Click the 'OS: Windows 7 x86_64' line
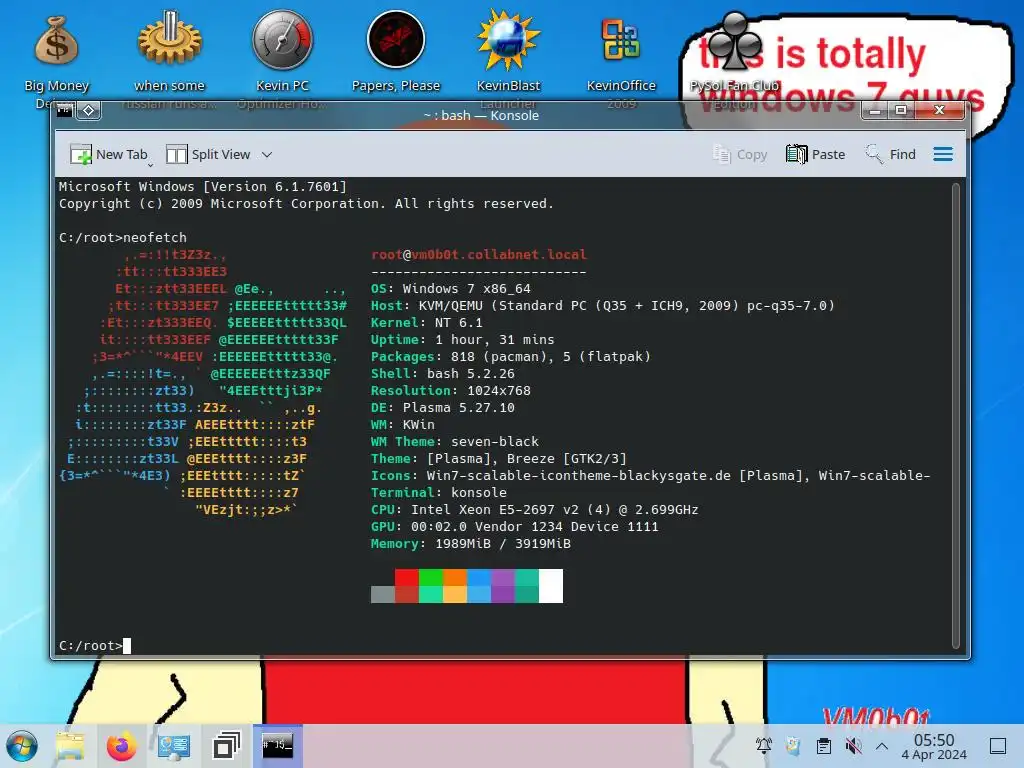The height and width of the screenshot is (768, 1024). (451, 289)
